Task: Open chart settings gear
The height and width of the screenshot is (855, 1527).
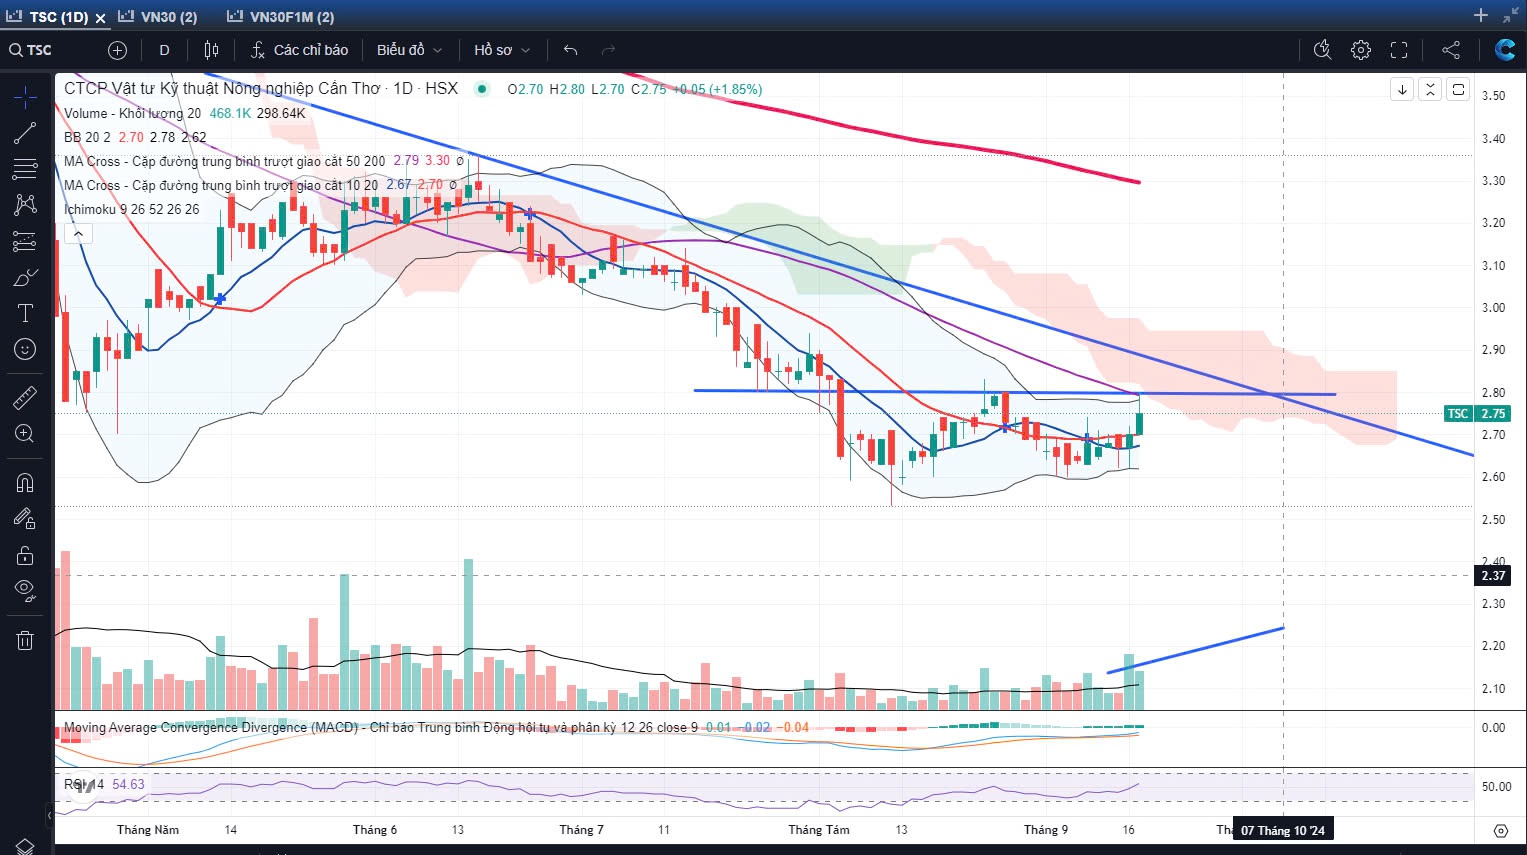Action: [1361, 50]
